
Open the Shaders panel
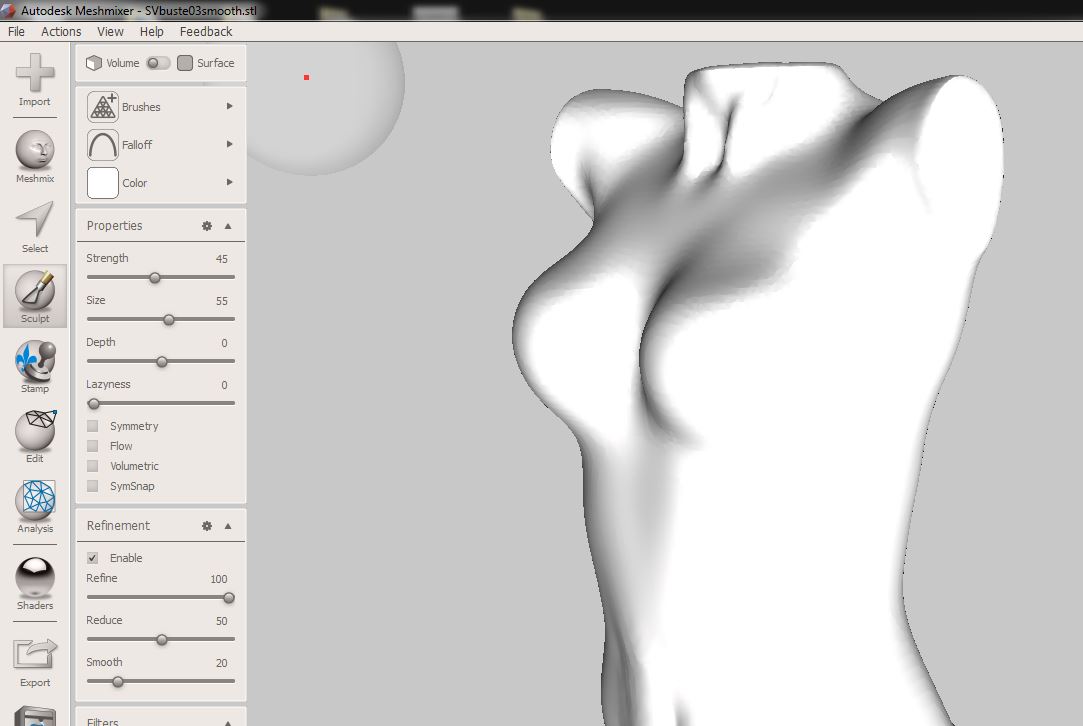pyautogui.click(x=35, y=577)
